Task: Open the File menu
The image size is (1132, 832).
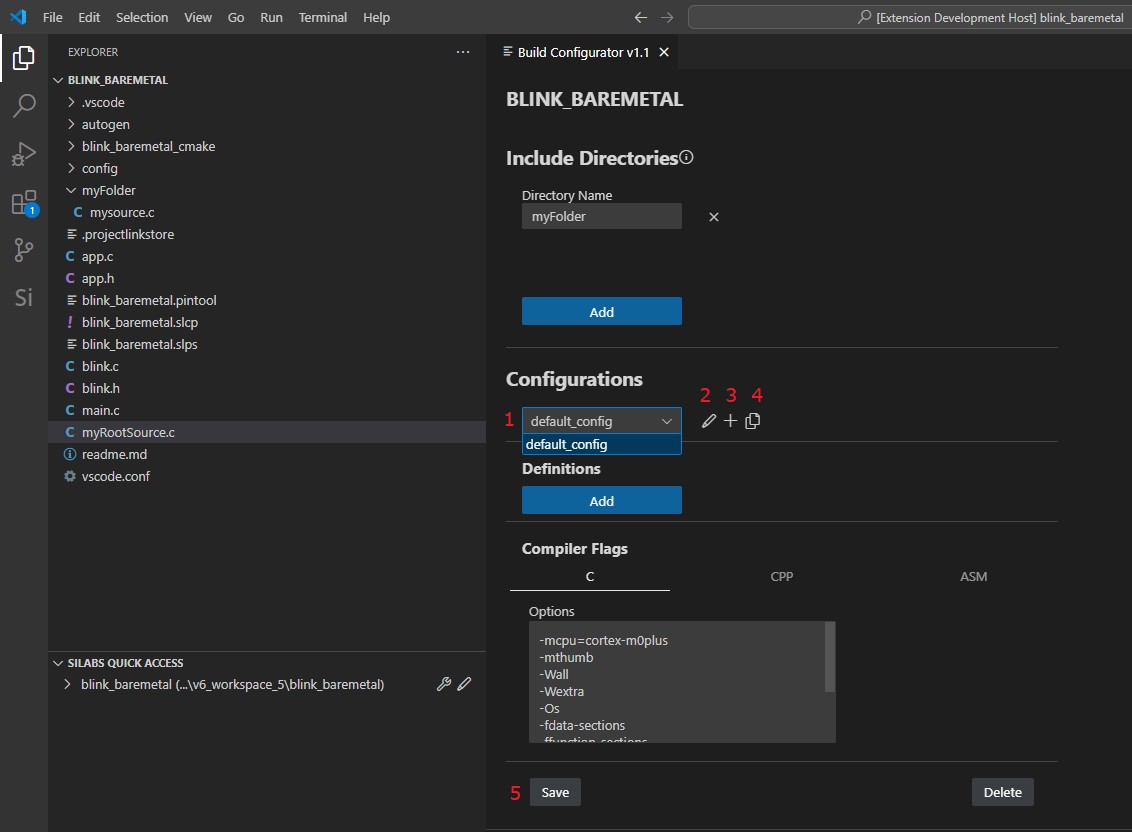Action: coord(53,17)
